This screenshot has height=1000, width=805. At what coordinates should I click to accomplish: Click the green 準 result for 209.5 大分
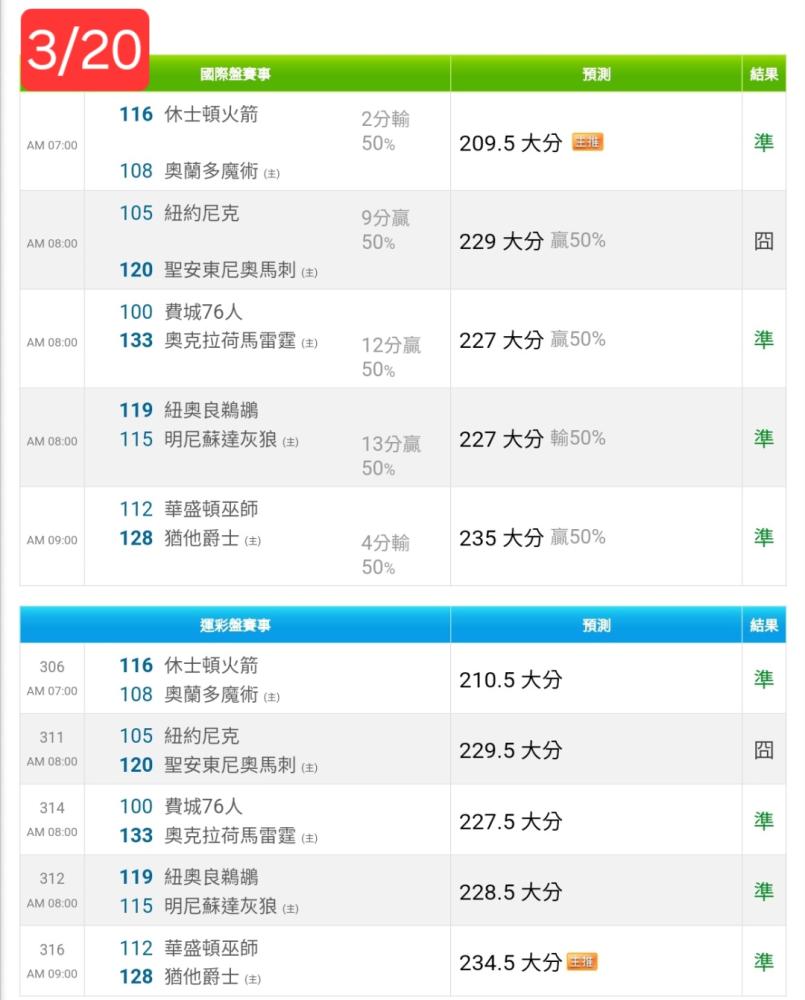[x=763, y=142]
